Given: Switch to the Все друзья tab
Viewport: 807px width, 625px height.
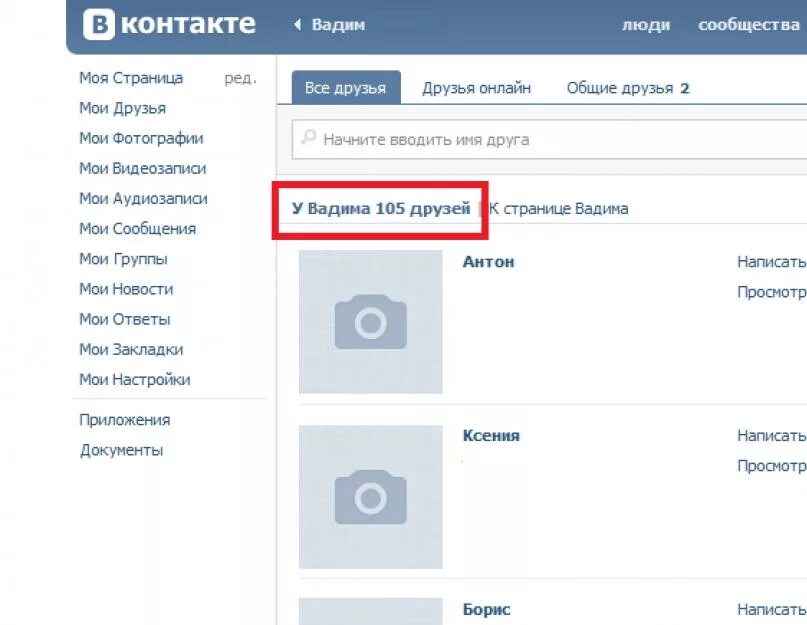Looking at the screenshot, I should [346, 88].
